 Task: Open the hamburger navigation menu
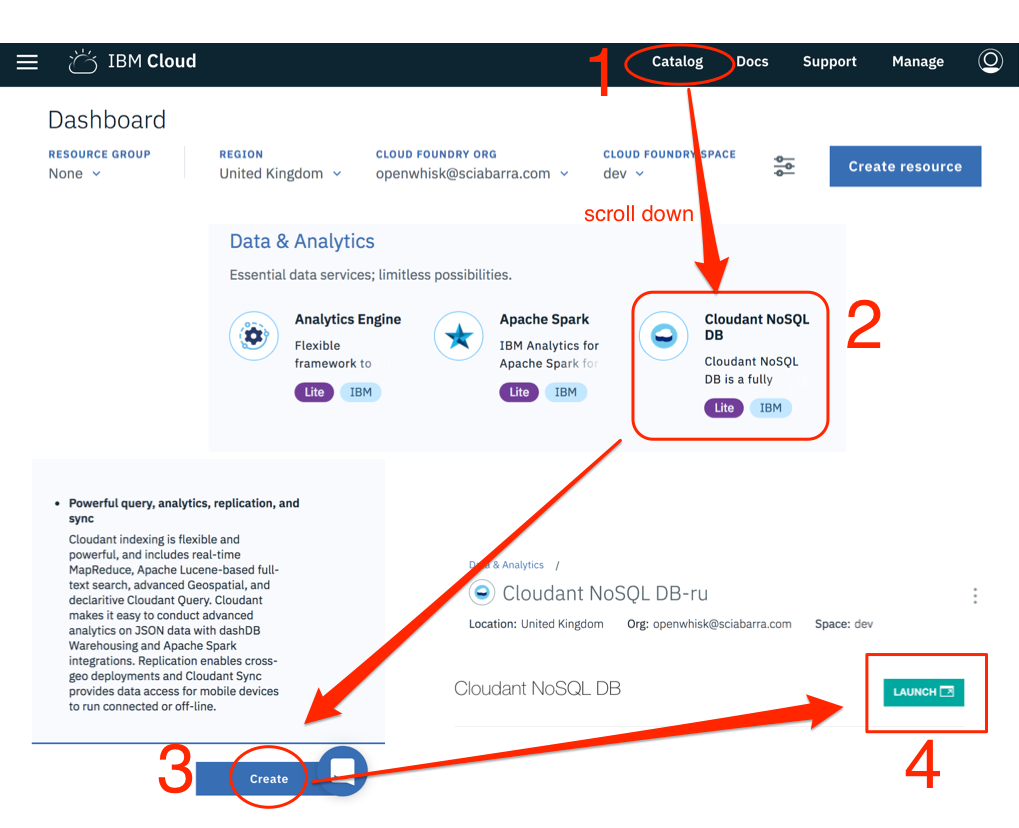click(27, 62)
